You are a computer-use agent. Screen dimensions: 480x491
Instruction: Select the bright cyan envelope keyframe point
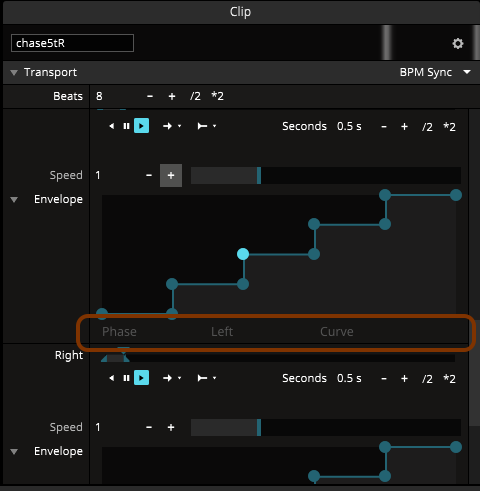click(243, 254)
